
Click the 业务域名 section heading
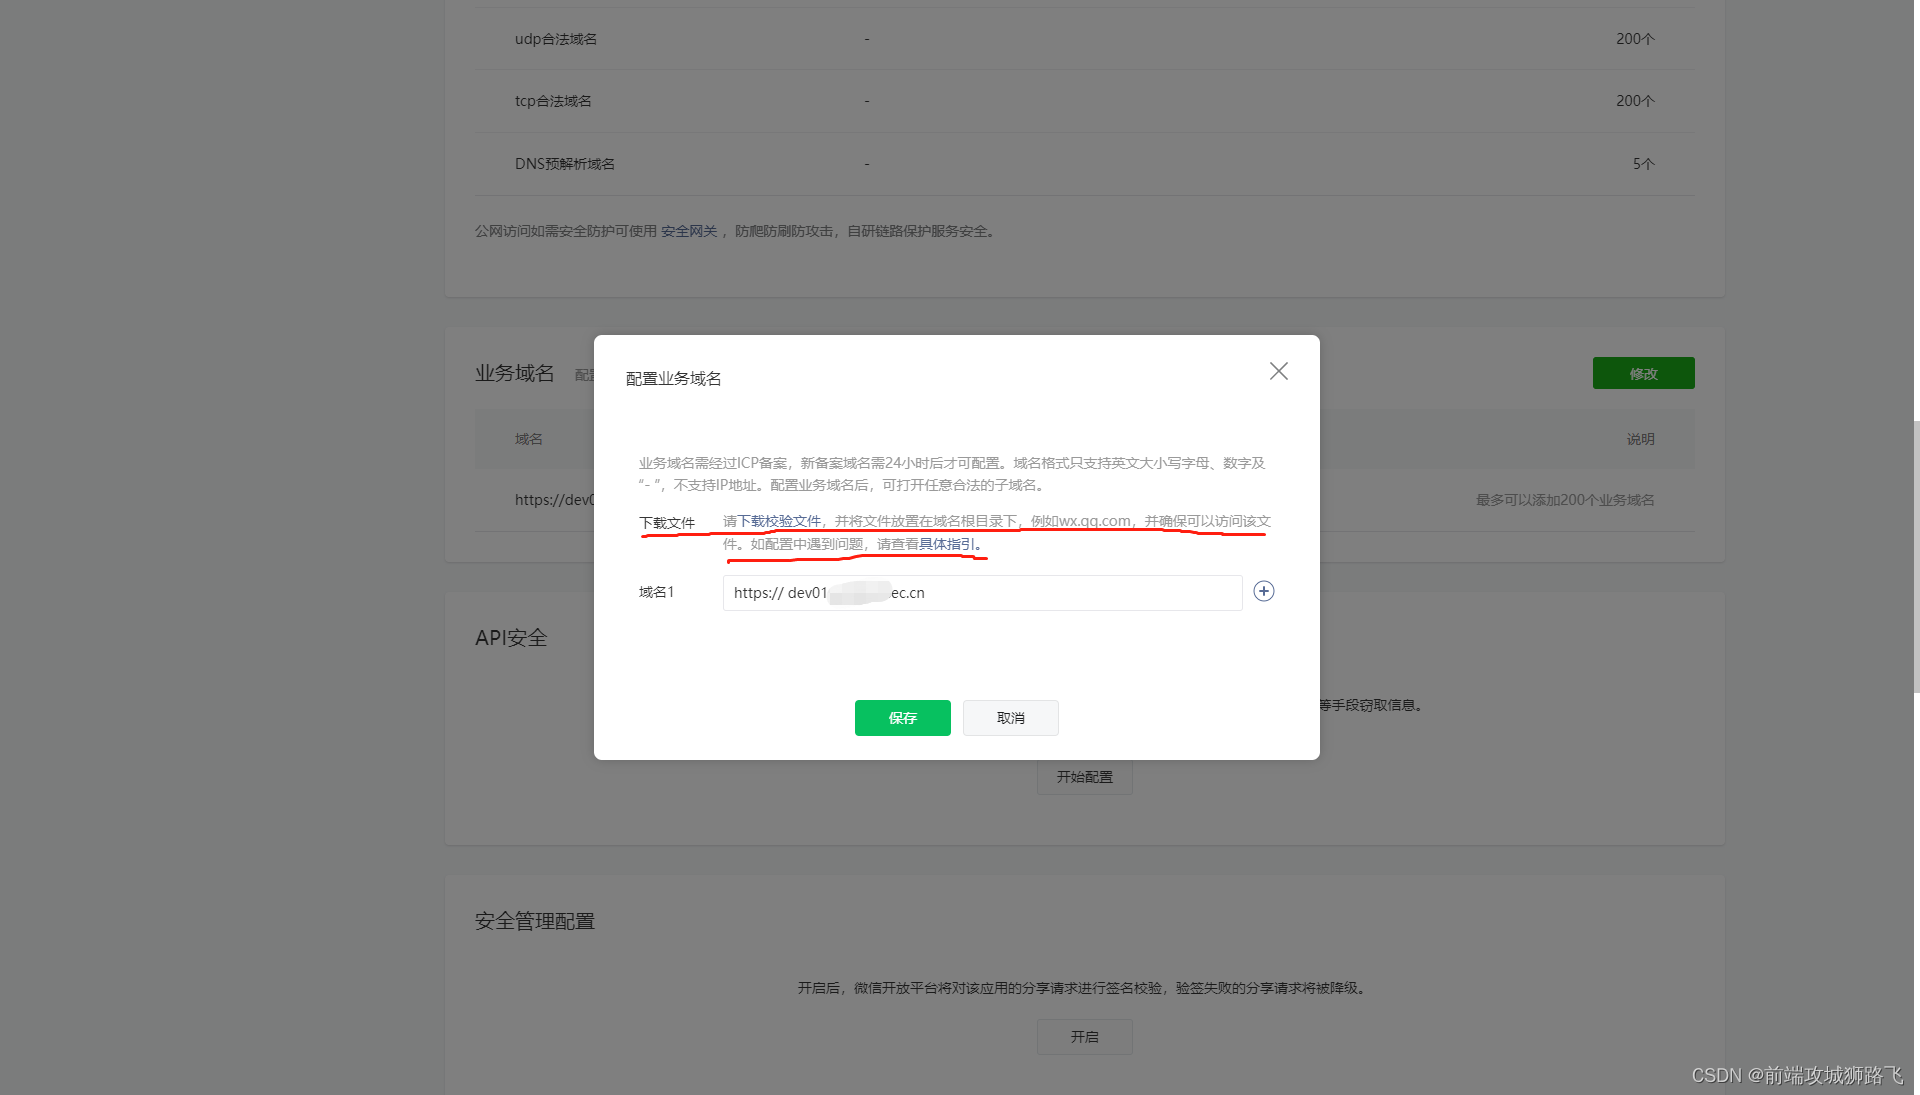pyautogui.click(x=514, y=373)
